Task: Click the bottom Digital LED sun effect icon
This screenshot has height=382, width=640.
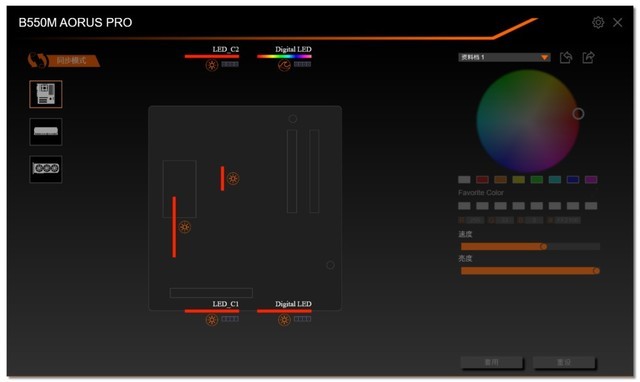Action: (x=284, y=320)
